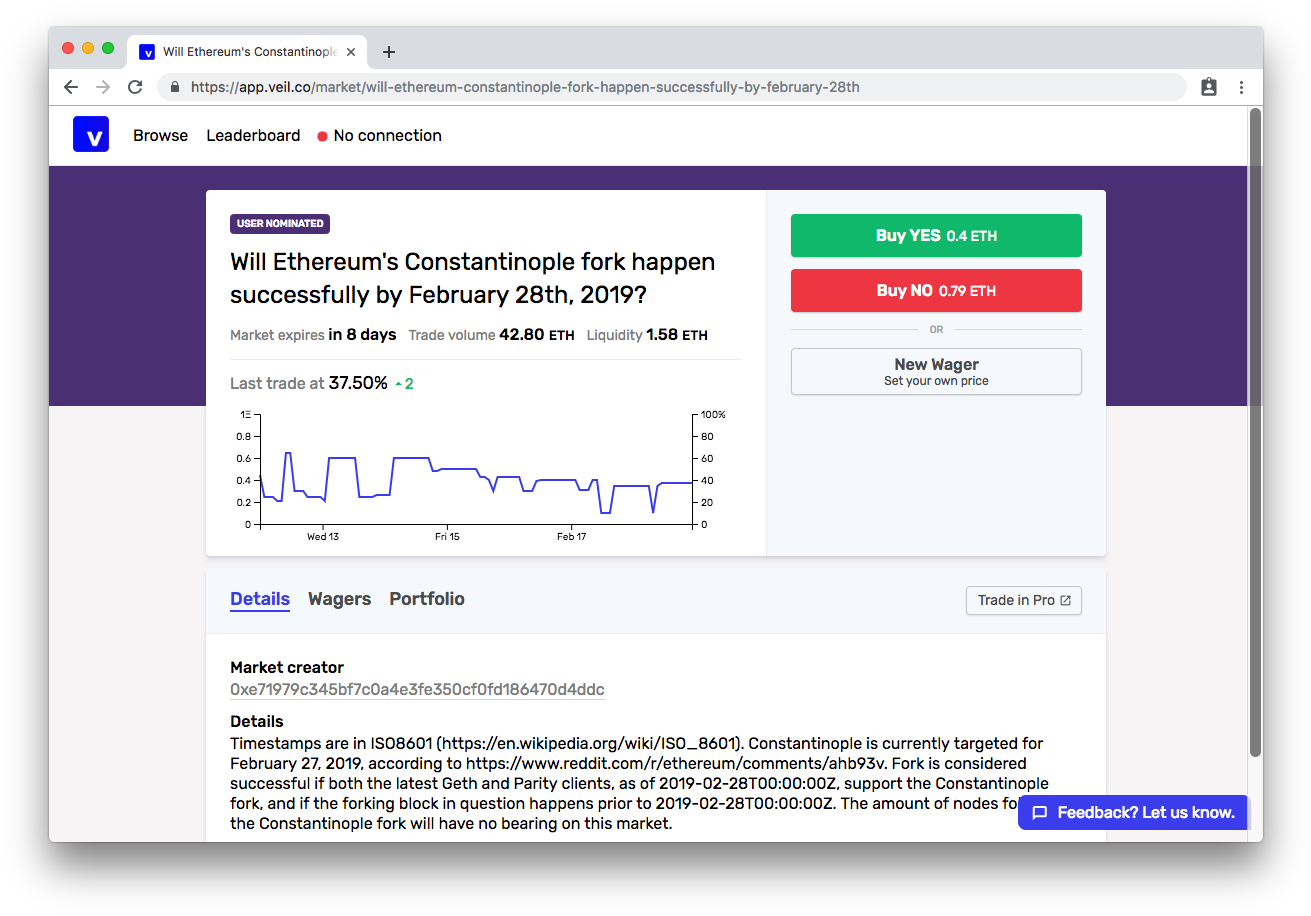Select the Will Ethereum's Constantinople browser tab
This screenshot has width=1311, height=916.
(x=248, y=52)
